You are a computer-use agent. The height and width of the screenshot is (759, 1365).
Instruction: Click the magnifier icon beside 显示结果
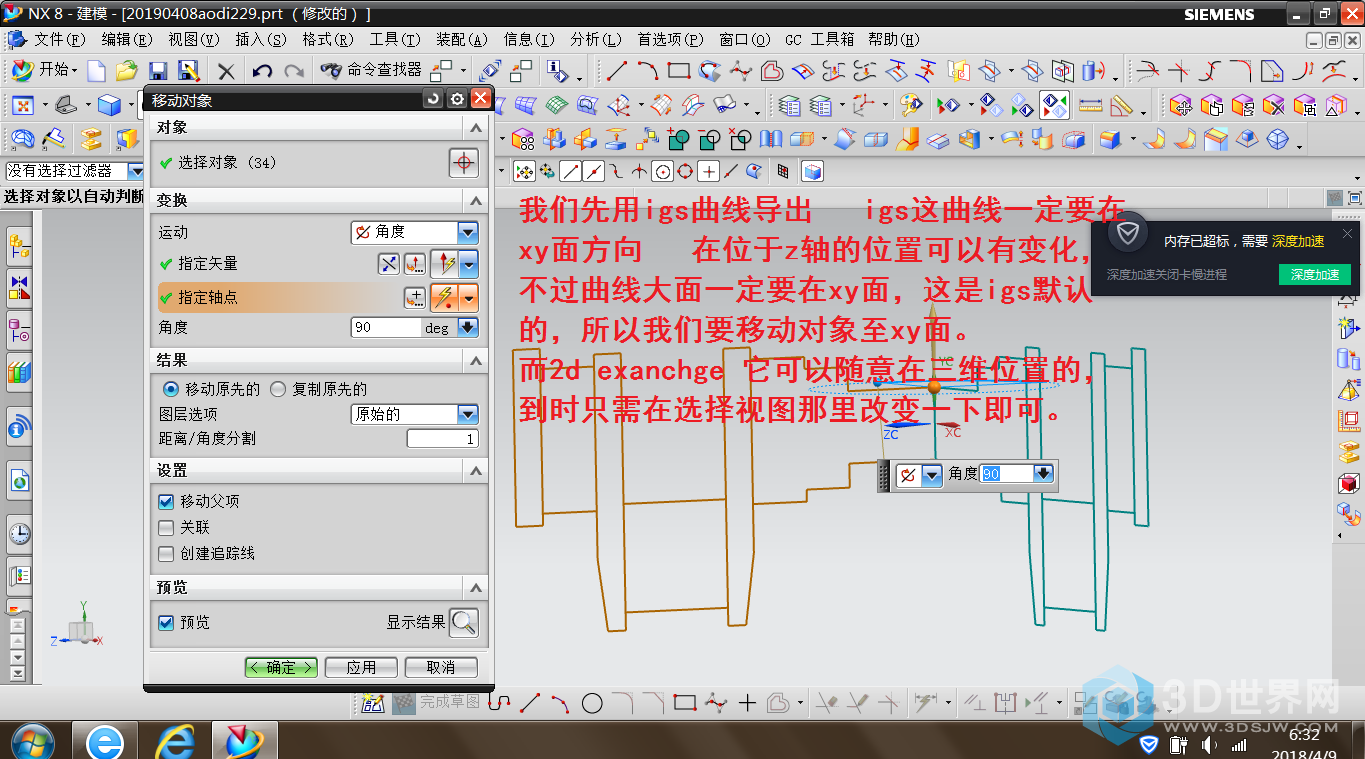coord(463,623)
